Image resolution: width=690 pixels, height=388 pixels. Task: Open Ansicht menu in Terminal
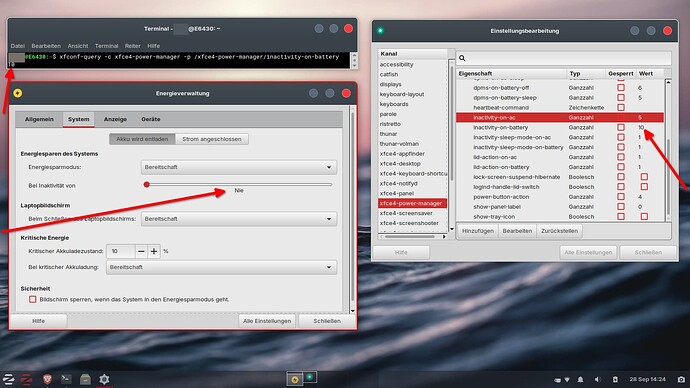tap(78, 46)
